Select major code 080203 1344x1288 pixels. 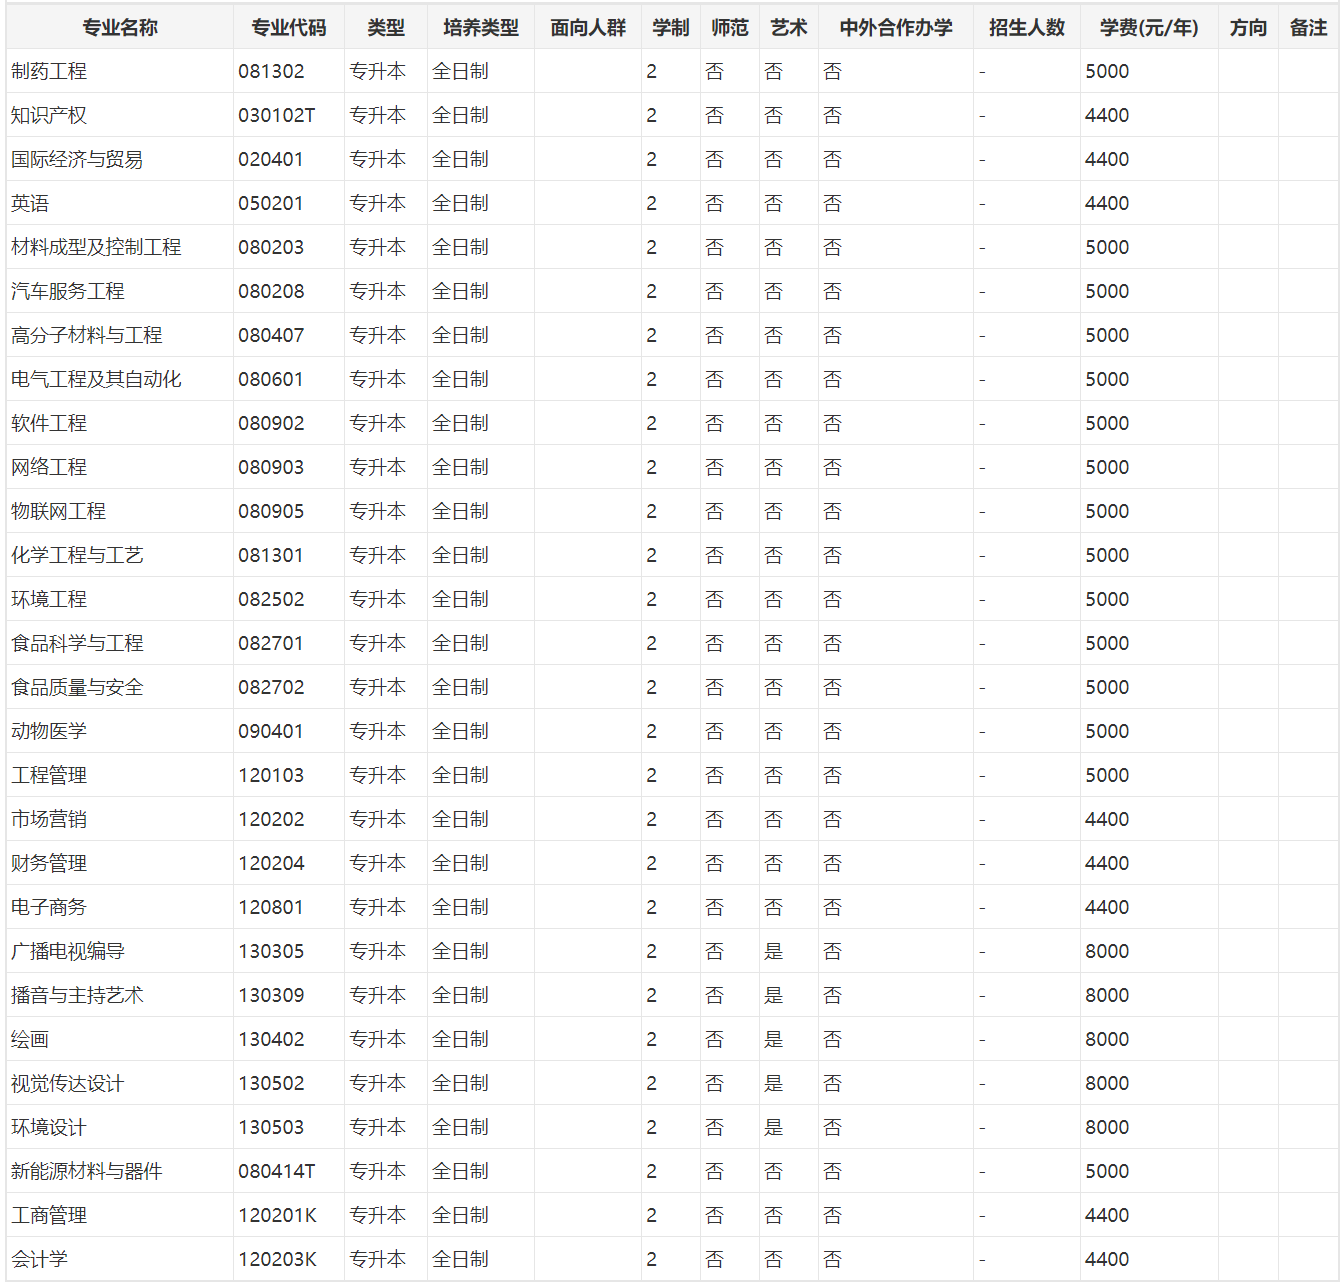tap(271, 248)
